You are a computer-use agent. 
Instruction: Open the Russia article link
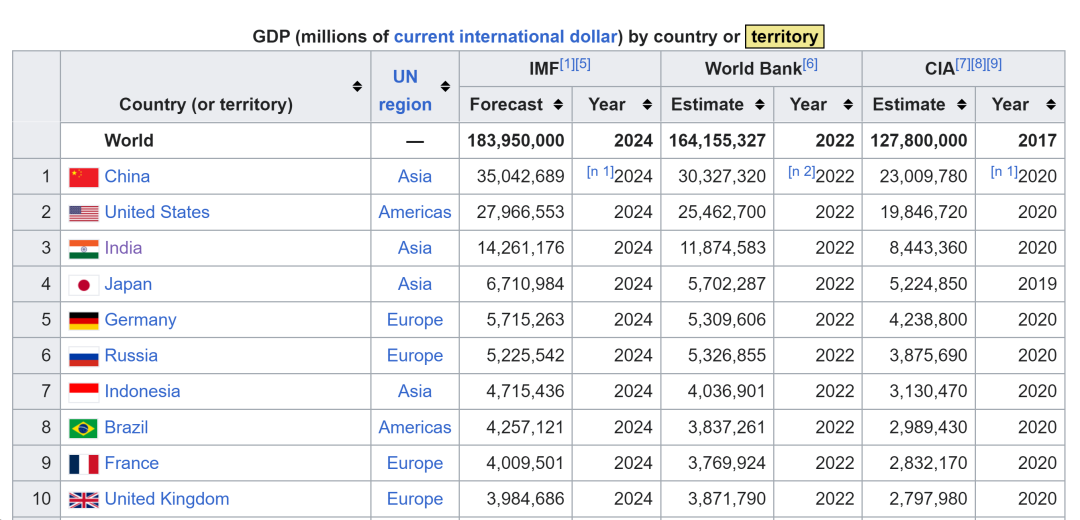point(131,355)
